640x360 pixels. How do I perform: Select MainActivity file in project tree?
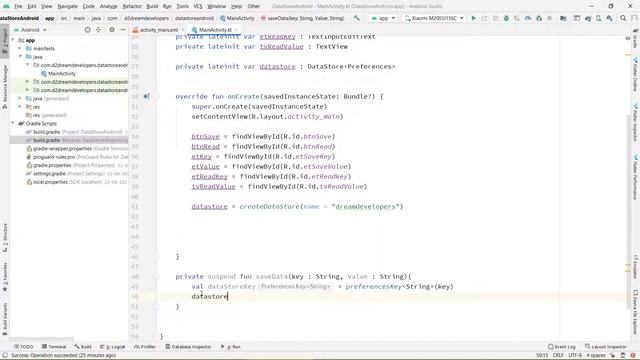(x=58, y=73)
